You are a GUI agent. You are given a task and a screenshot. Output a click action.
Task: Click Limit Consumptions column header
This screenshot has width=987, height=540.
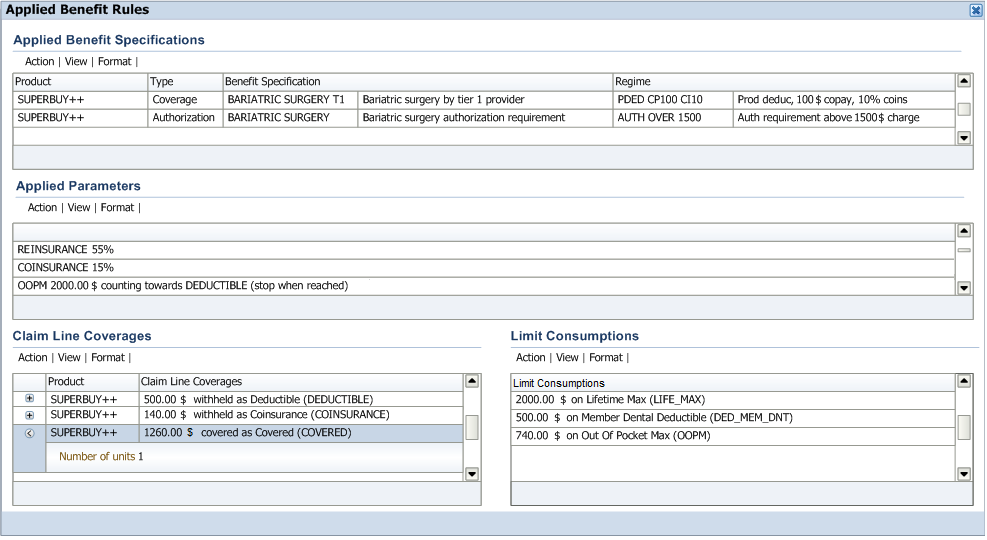[733, 383]
